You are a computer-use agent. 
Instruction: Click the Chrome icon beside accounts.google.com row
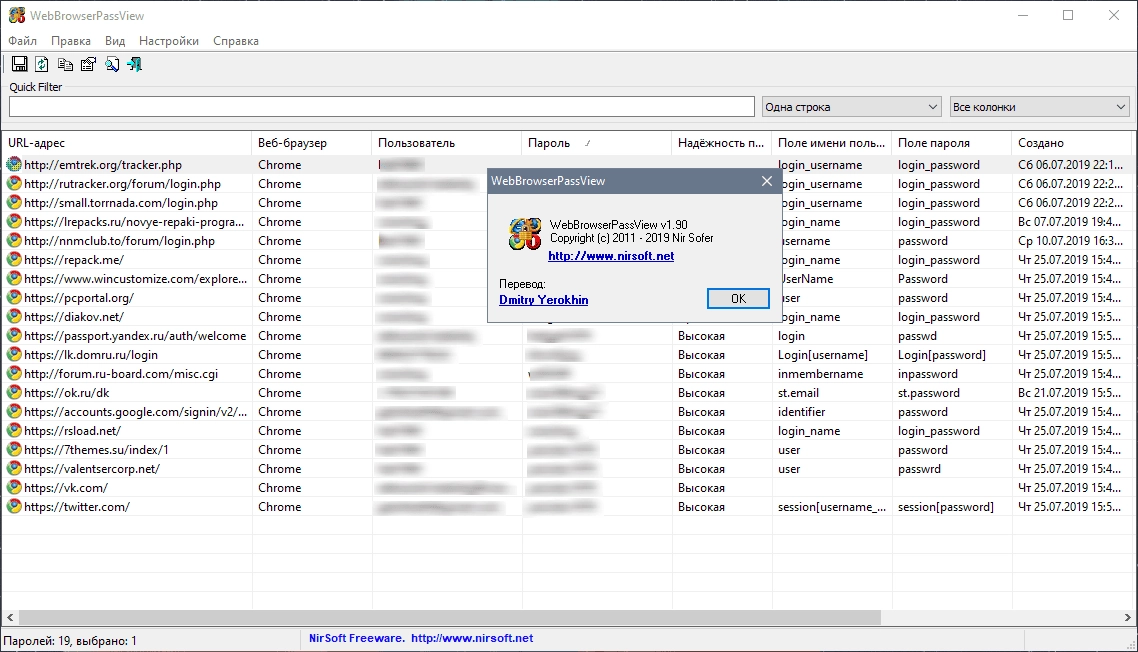click(x=14, y=412)
